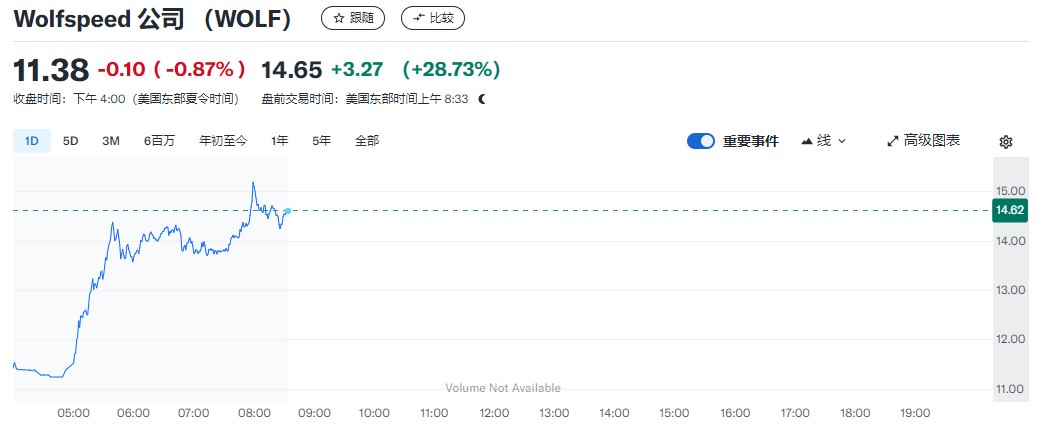The width and height of the screenshot is (1048, 442).
Task: Select the 5D time range tab
Action: coord(71,141)
